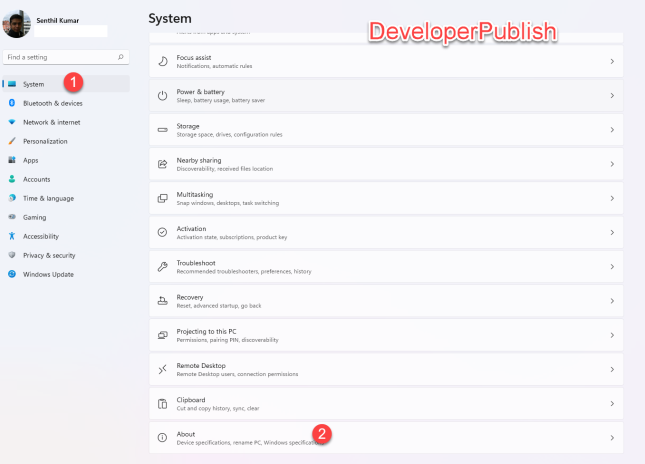Click the Remote Desktop icon
The width and height of the screenshot is (645, 464).
[162, 369]
